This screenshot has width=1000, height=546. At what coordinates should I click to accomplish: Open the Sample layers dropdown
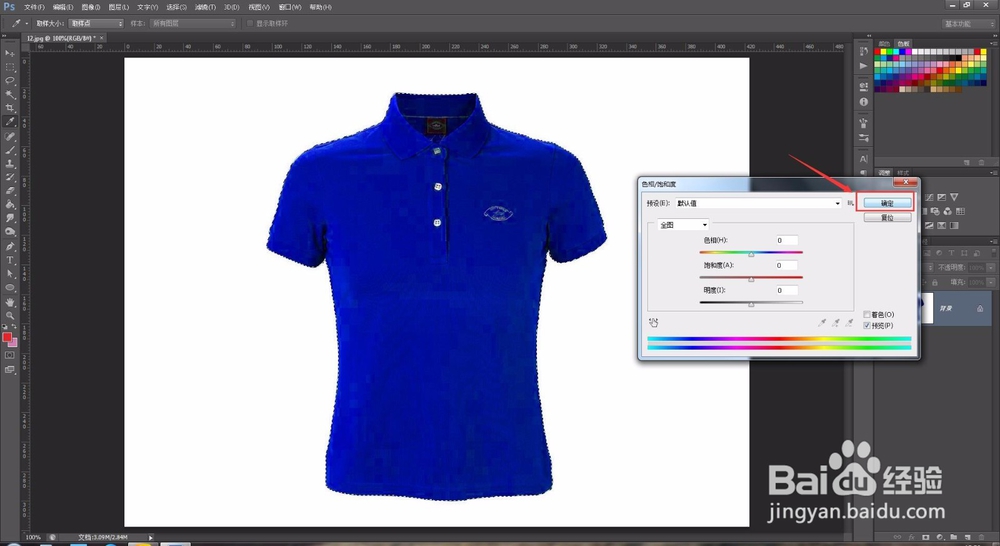pyautogui.click(x=193, y=23)
